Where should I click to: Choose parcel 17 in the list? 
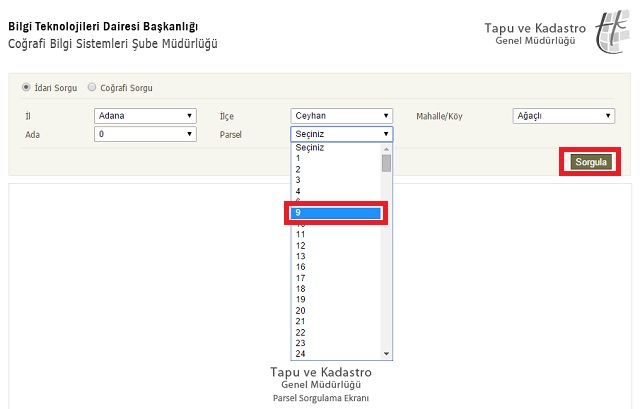(x=336, y=278)
